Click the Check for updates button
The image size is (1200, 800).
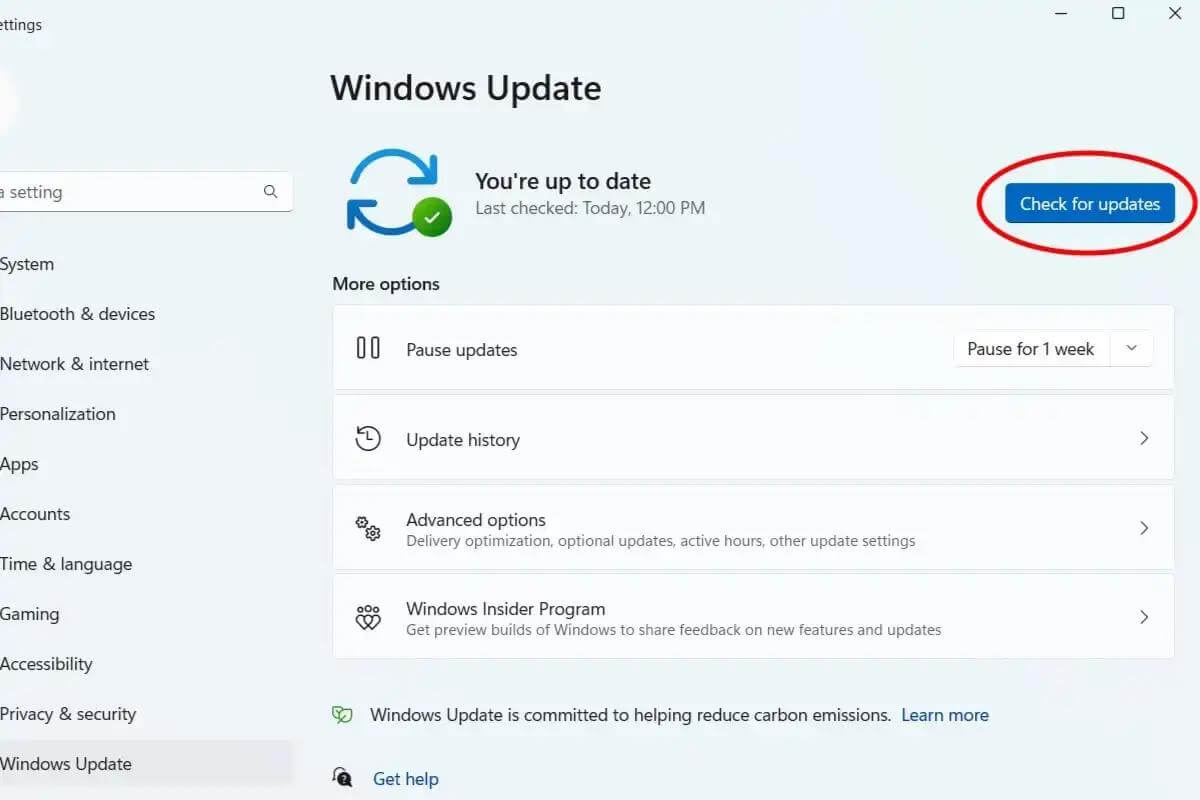(1088, 203)
